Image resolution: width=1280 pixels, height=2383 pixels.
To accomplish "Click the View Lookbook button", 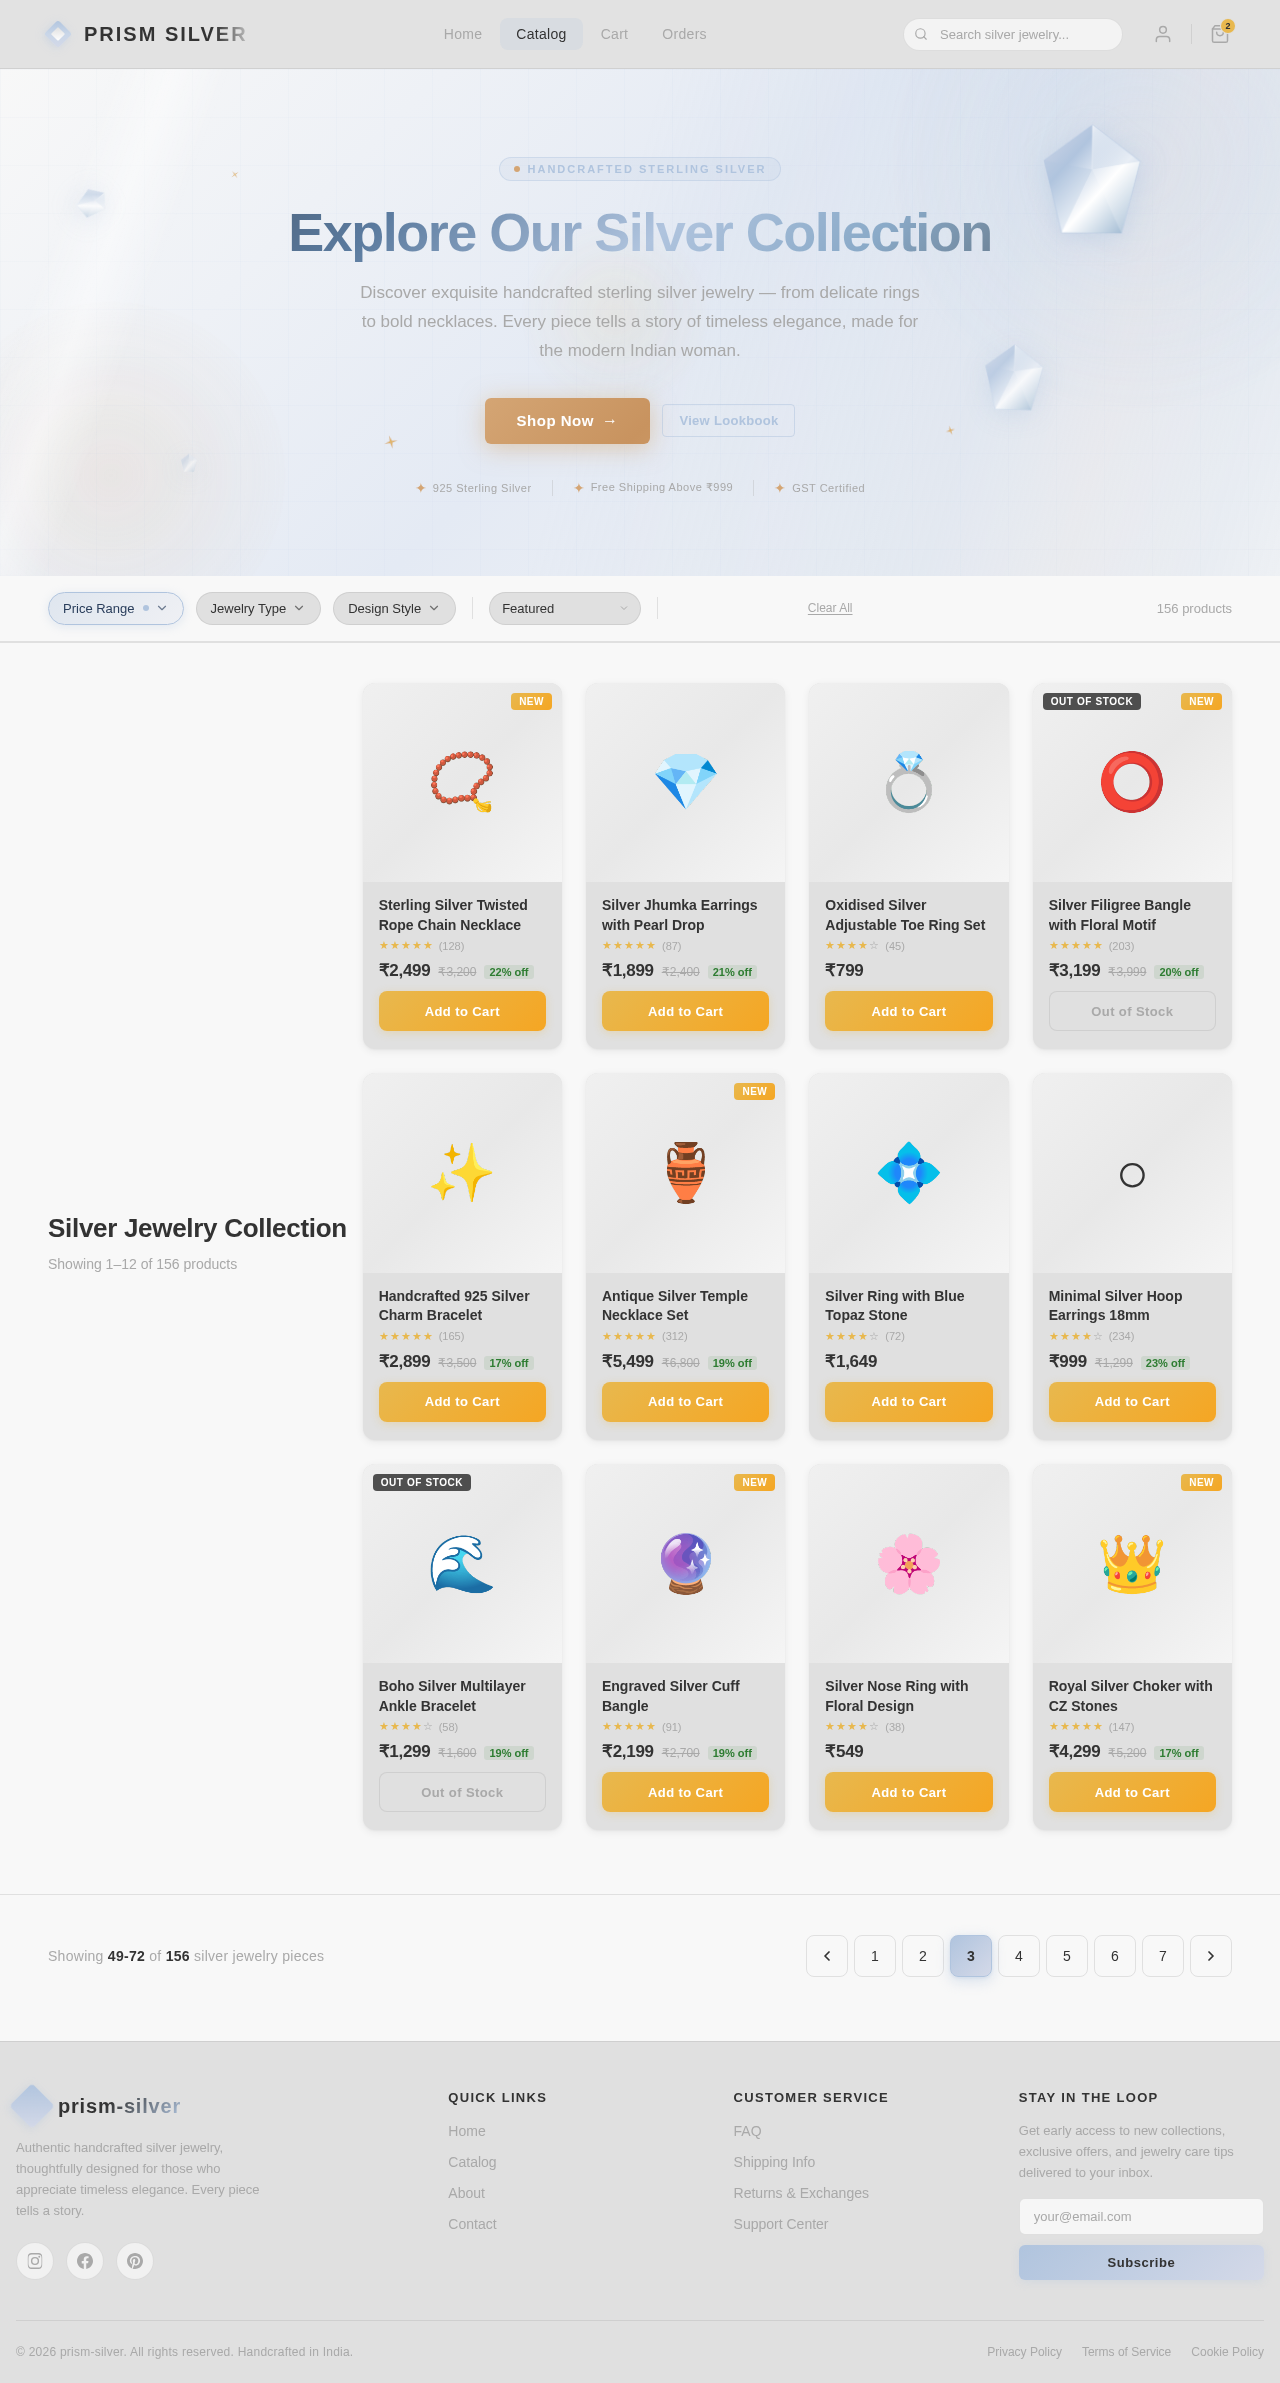I will (x=728, y=421).
